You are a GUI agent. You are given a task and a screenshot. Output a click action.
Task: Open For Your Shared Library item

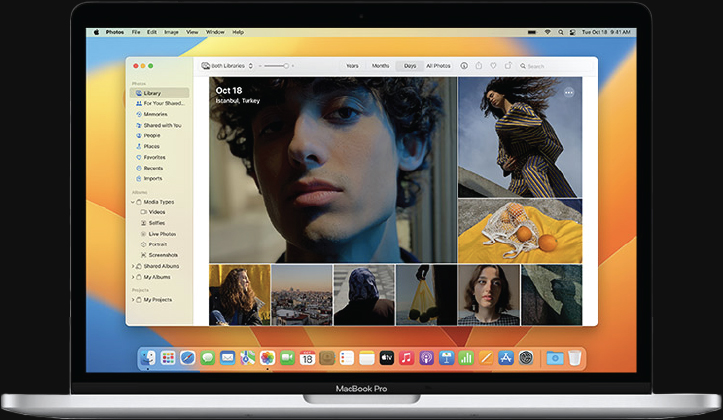coord(160,103)
